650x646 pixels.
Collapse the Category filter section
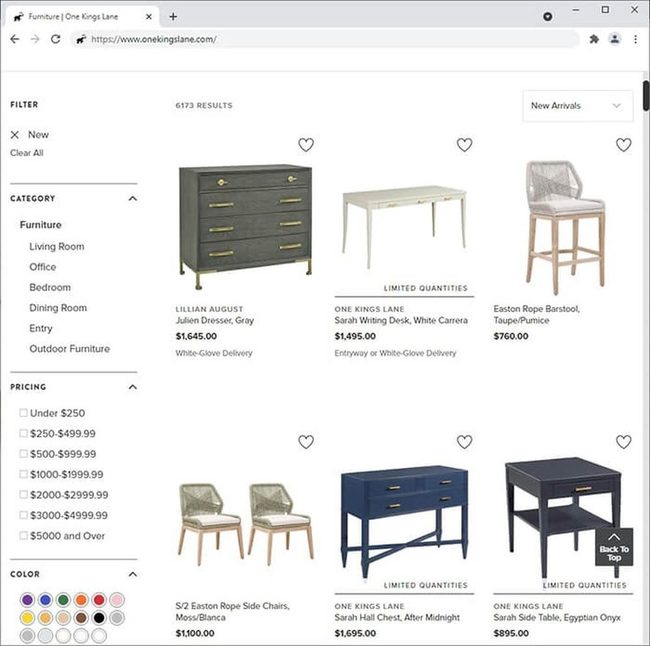tap(133, 199)
